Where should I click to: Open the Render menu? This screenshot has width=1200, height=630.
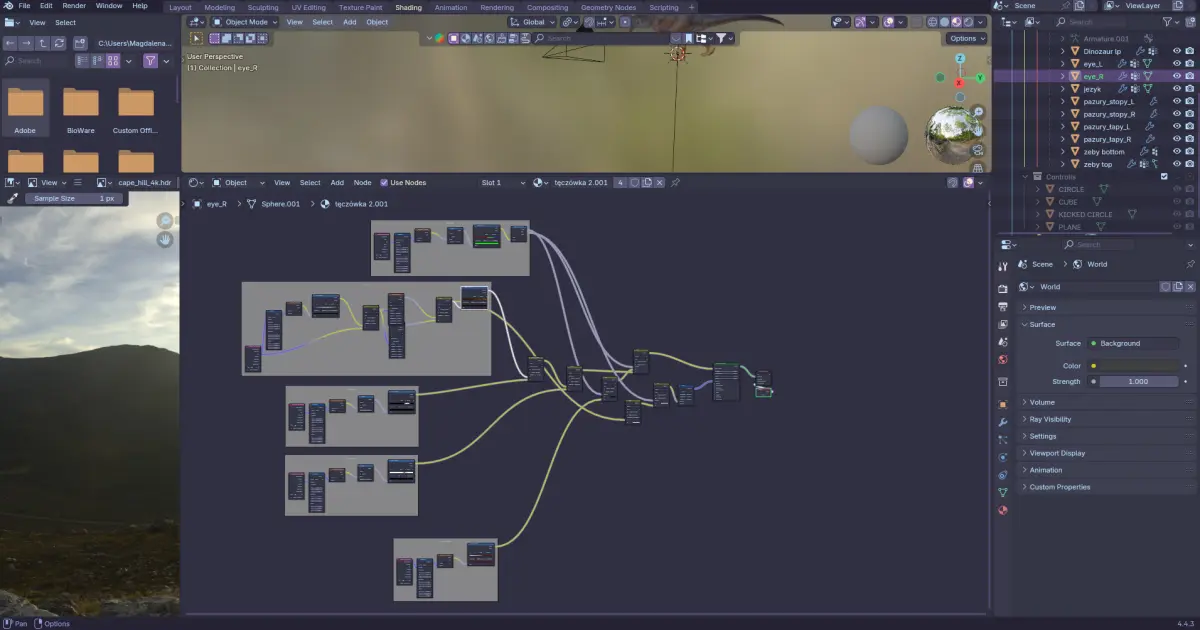click(74, 6)
